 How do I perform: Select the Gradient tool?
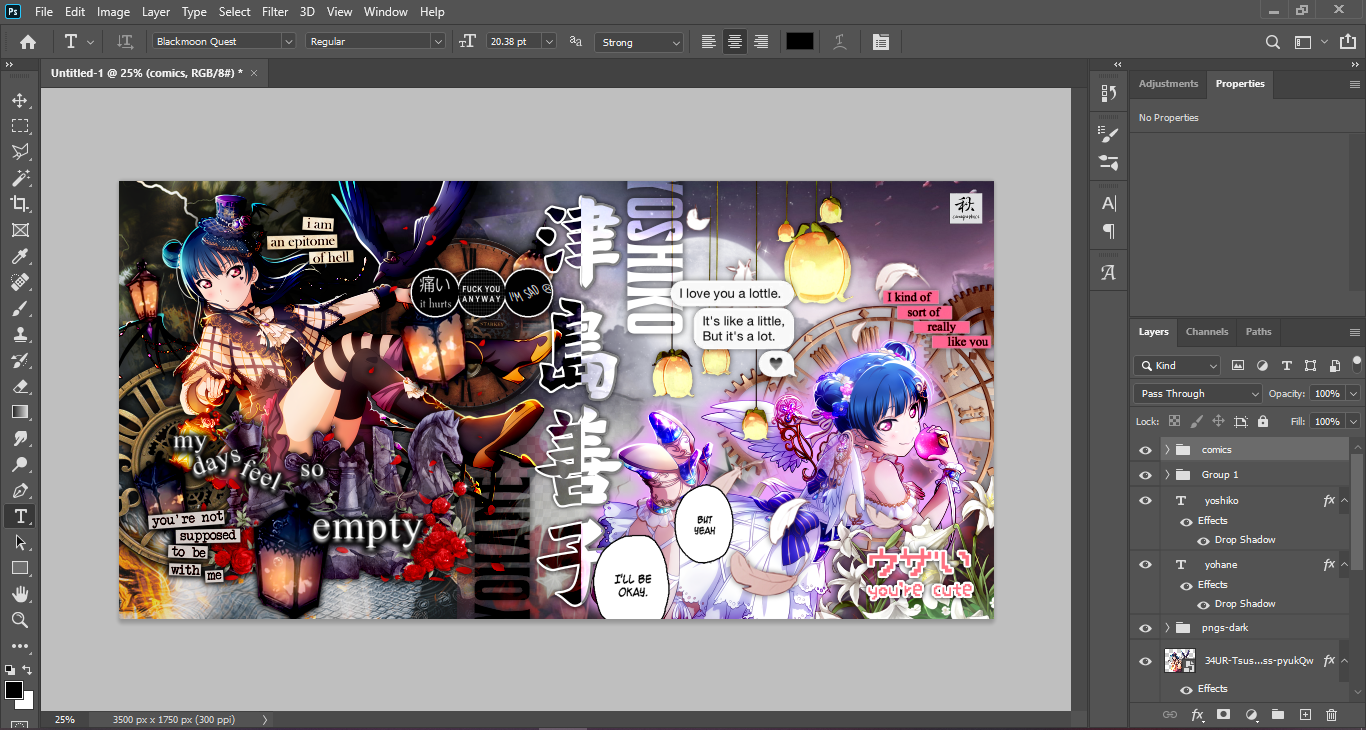19,412
